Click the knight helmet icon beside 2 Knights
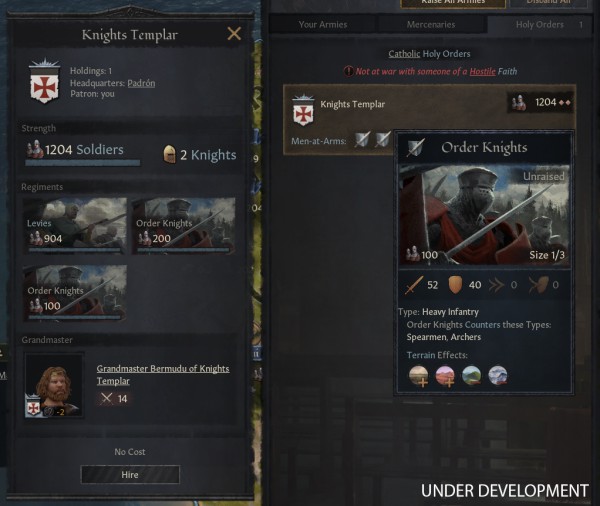This screenshot has width=600, height=506. (x=169, y=154)
